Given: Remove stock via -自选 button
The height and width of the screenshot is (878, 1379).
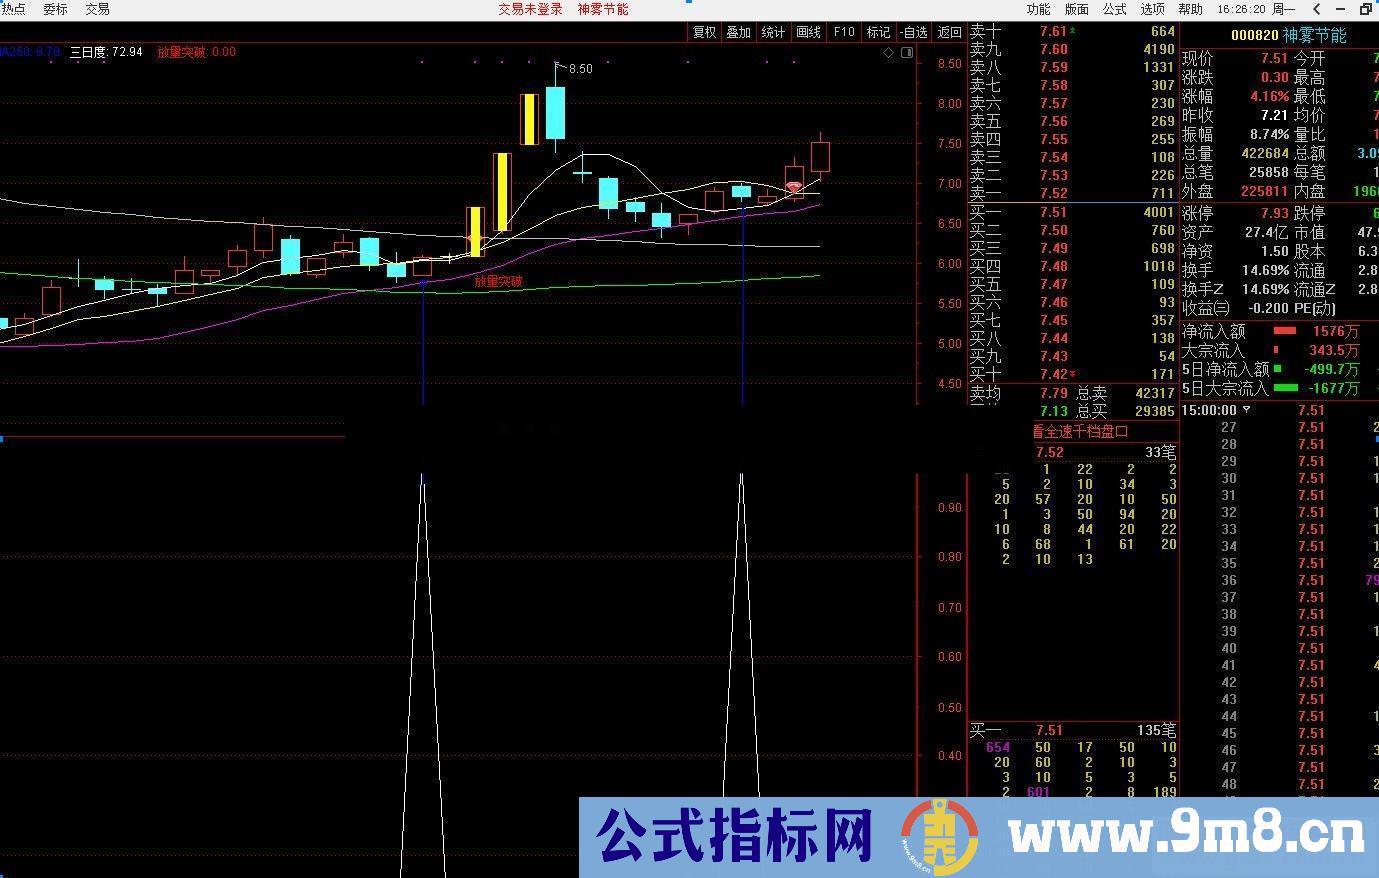Looking at the screenshot, I should 913,32.
